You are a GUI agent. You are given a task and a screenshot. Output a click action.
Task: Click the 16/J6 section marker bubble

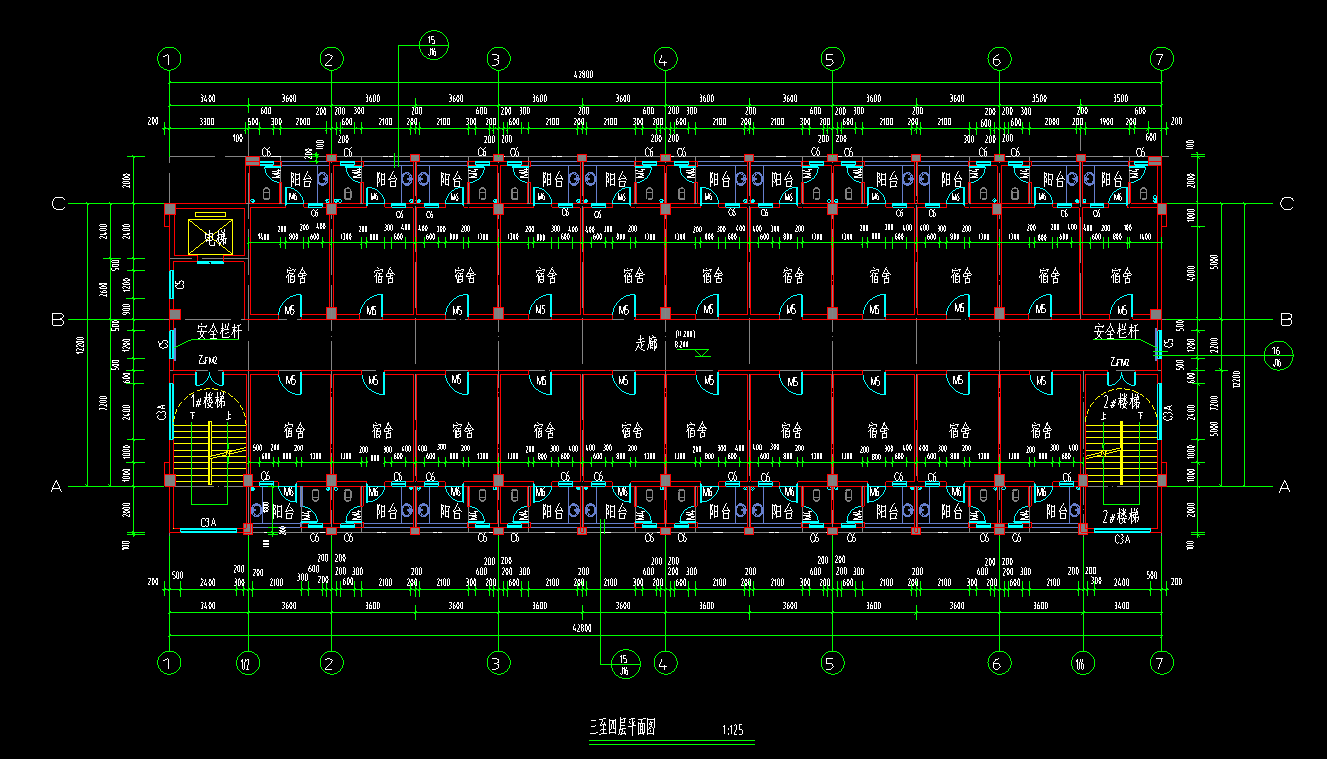point(1278,356)
